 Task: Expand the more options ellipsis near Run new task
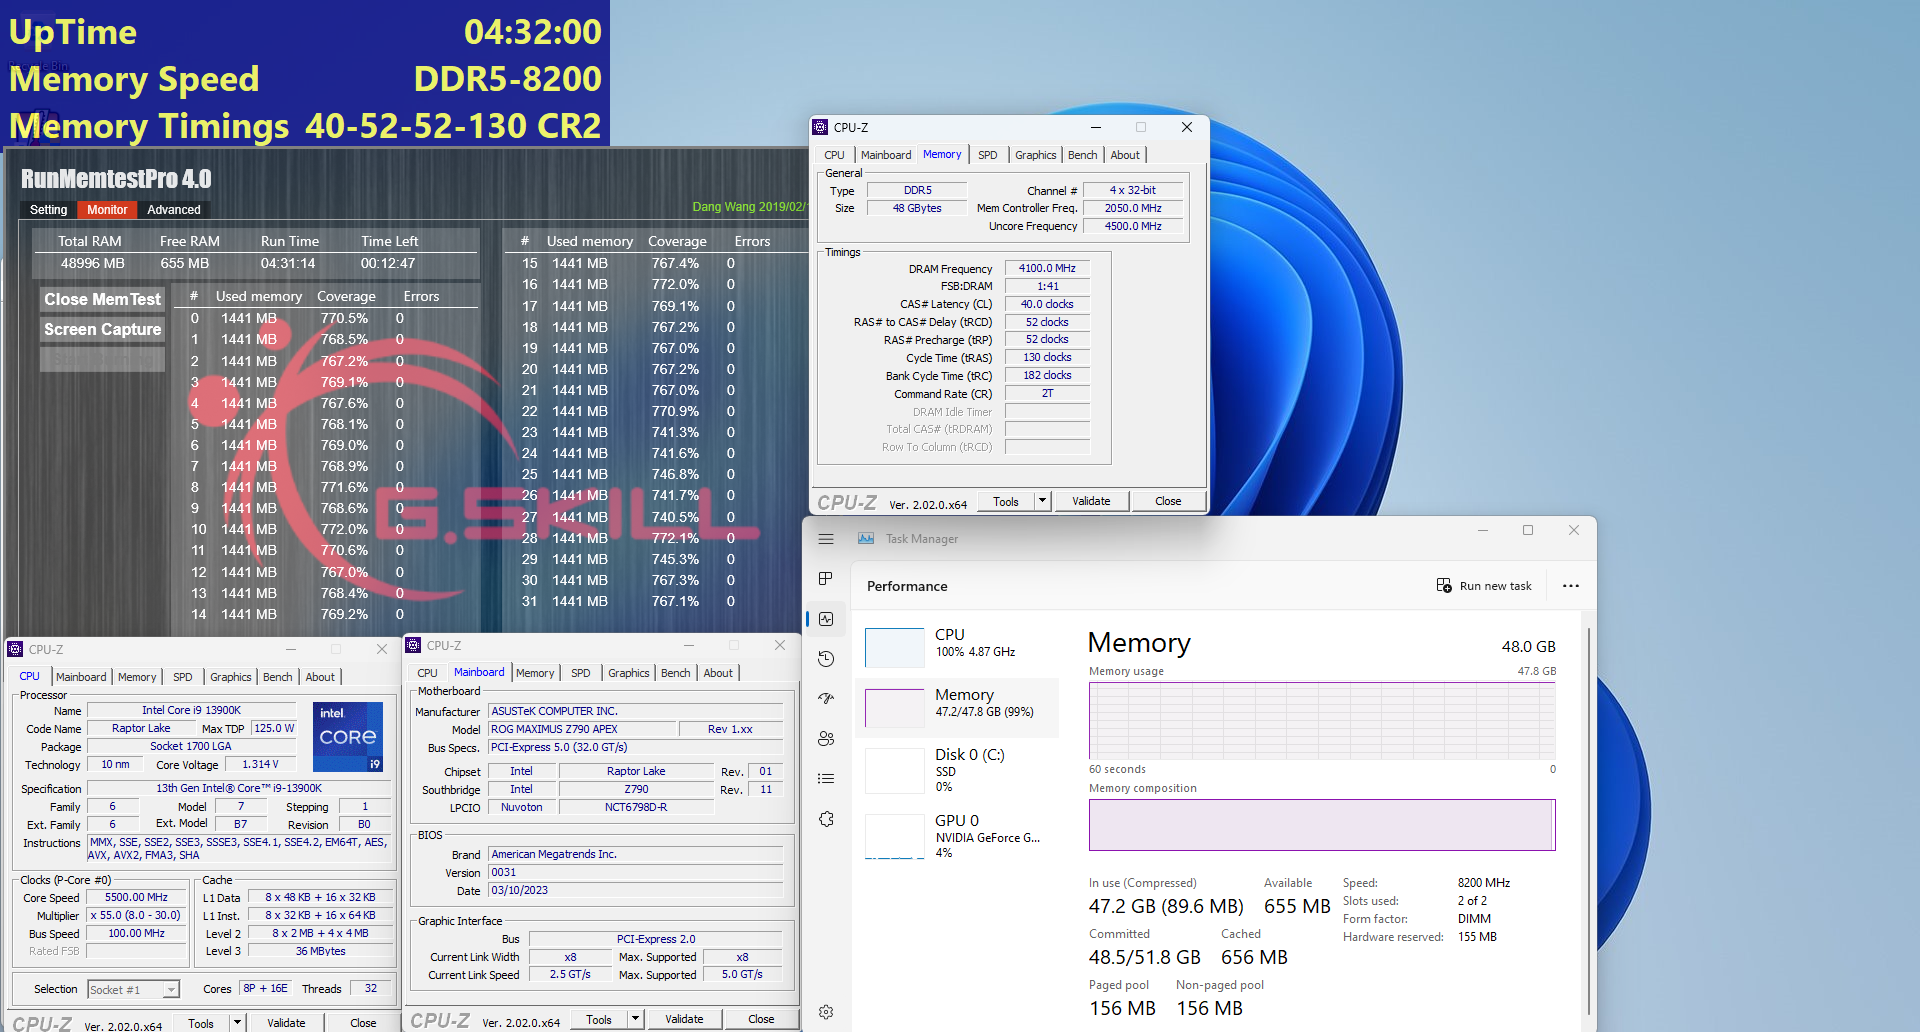pyautogui.click(x=1570, y=586)
